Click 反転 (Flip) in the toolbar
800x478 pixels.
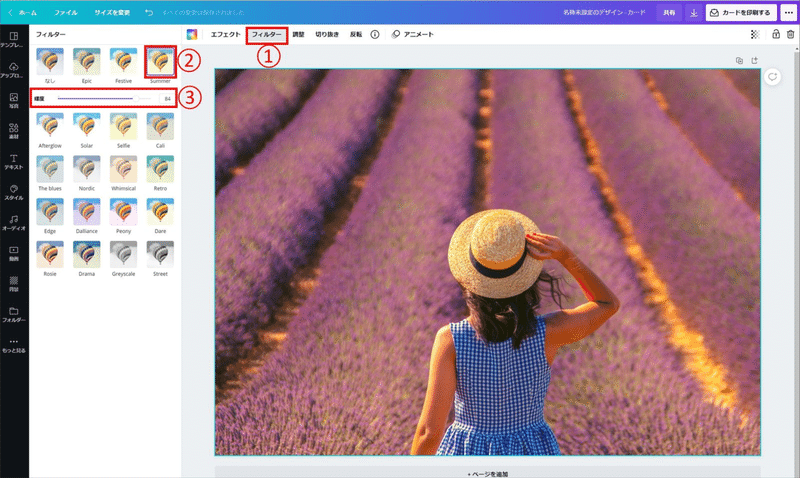click(356, 34)
